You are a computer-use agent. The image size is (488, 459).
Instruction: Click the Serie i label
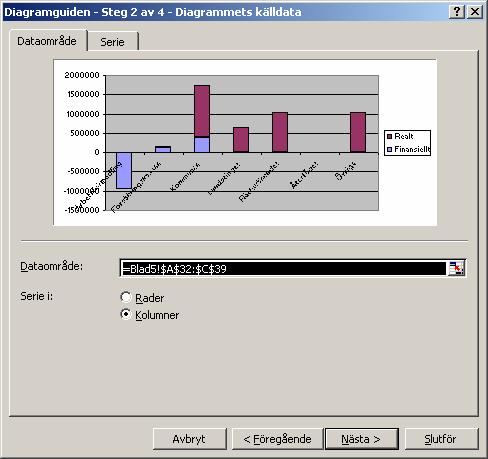pyautogui.click(x=36, y=296)
